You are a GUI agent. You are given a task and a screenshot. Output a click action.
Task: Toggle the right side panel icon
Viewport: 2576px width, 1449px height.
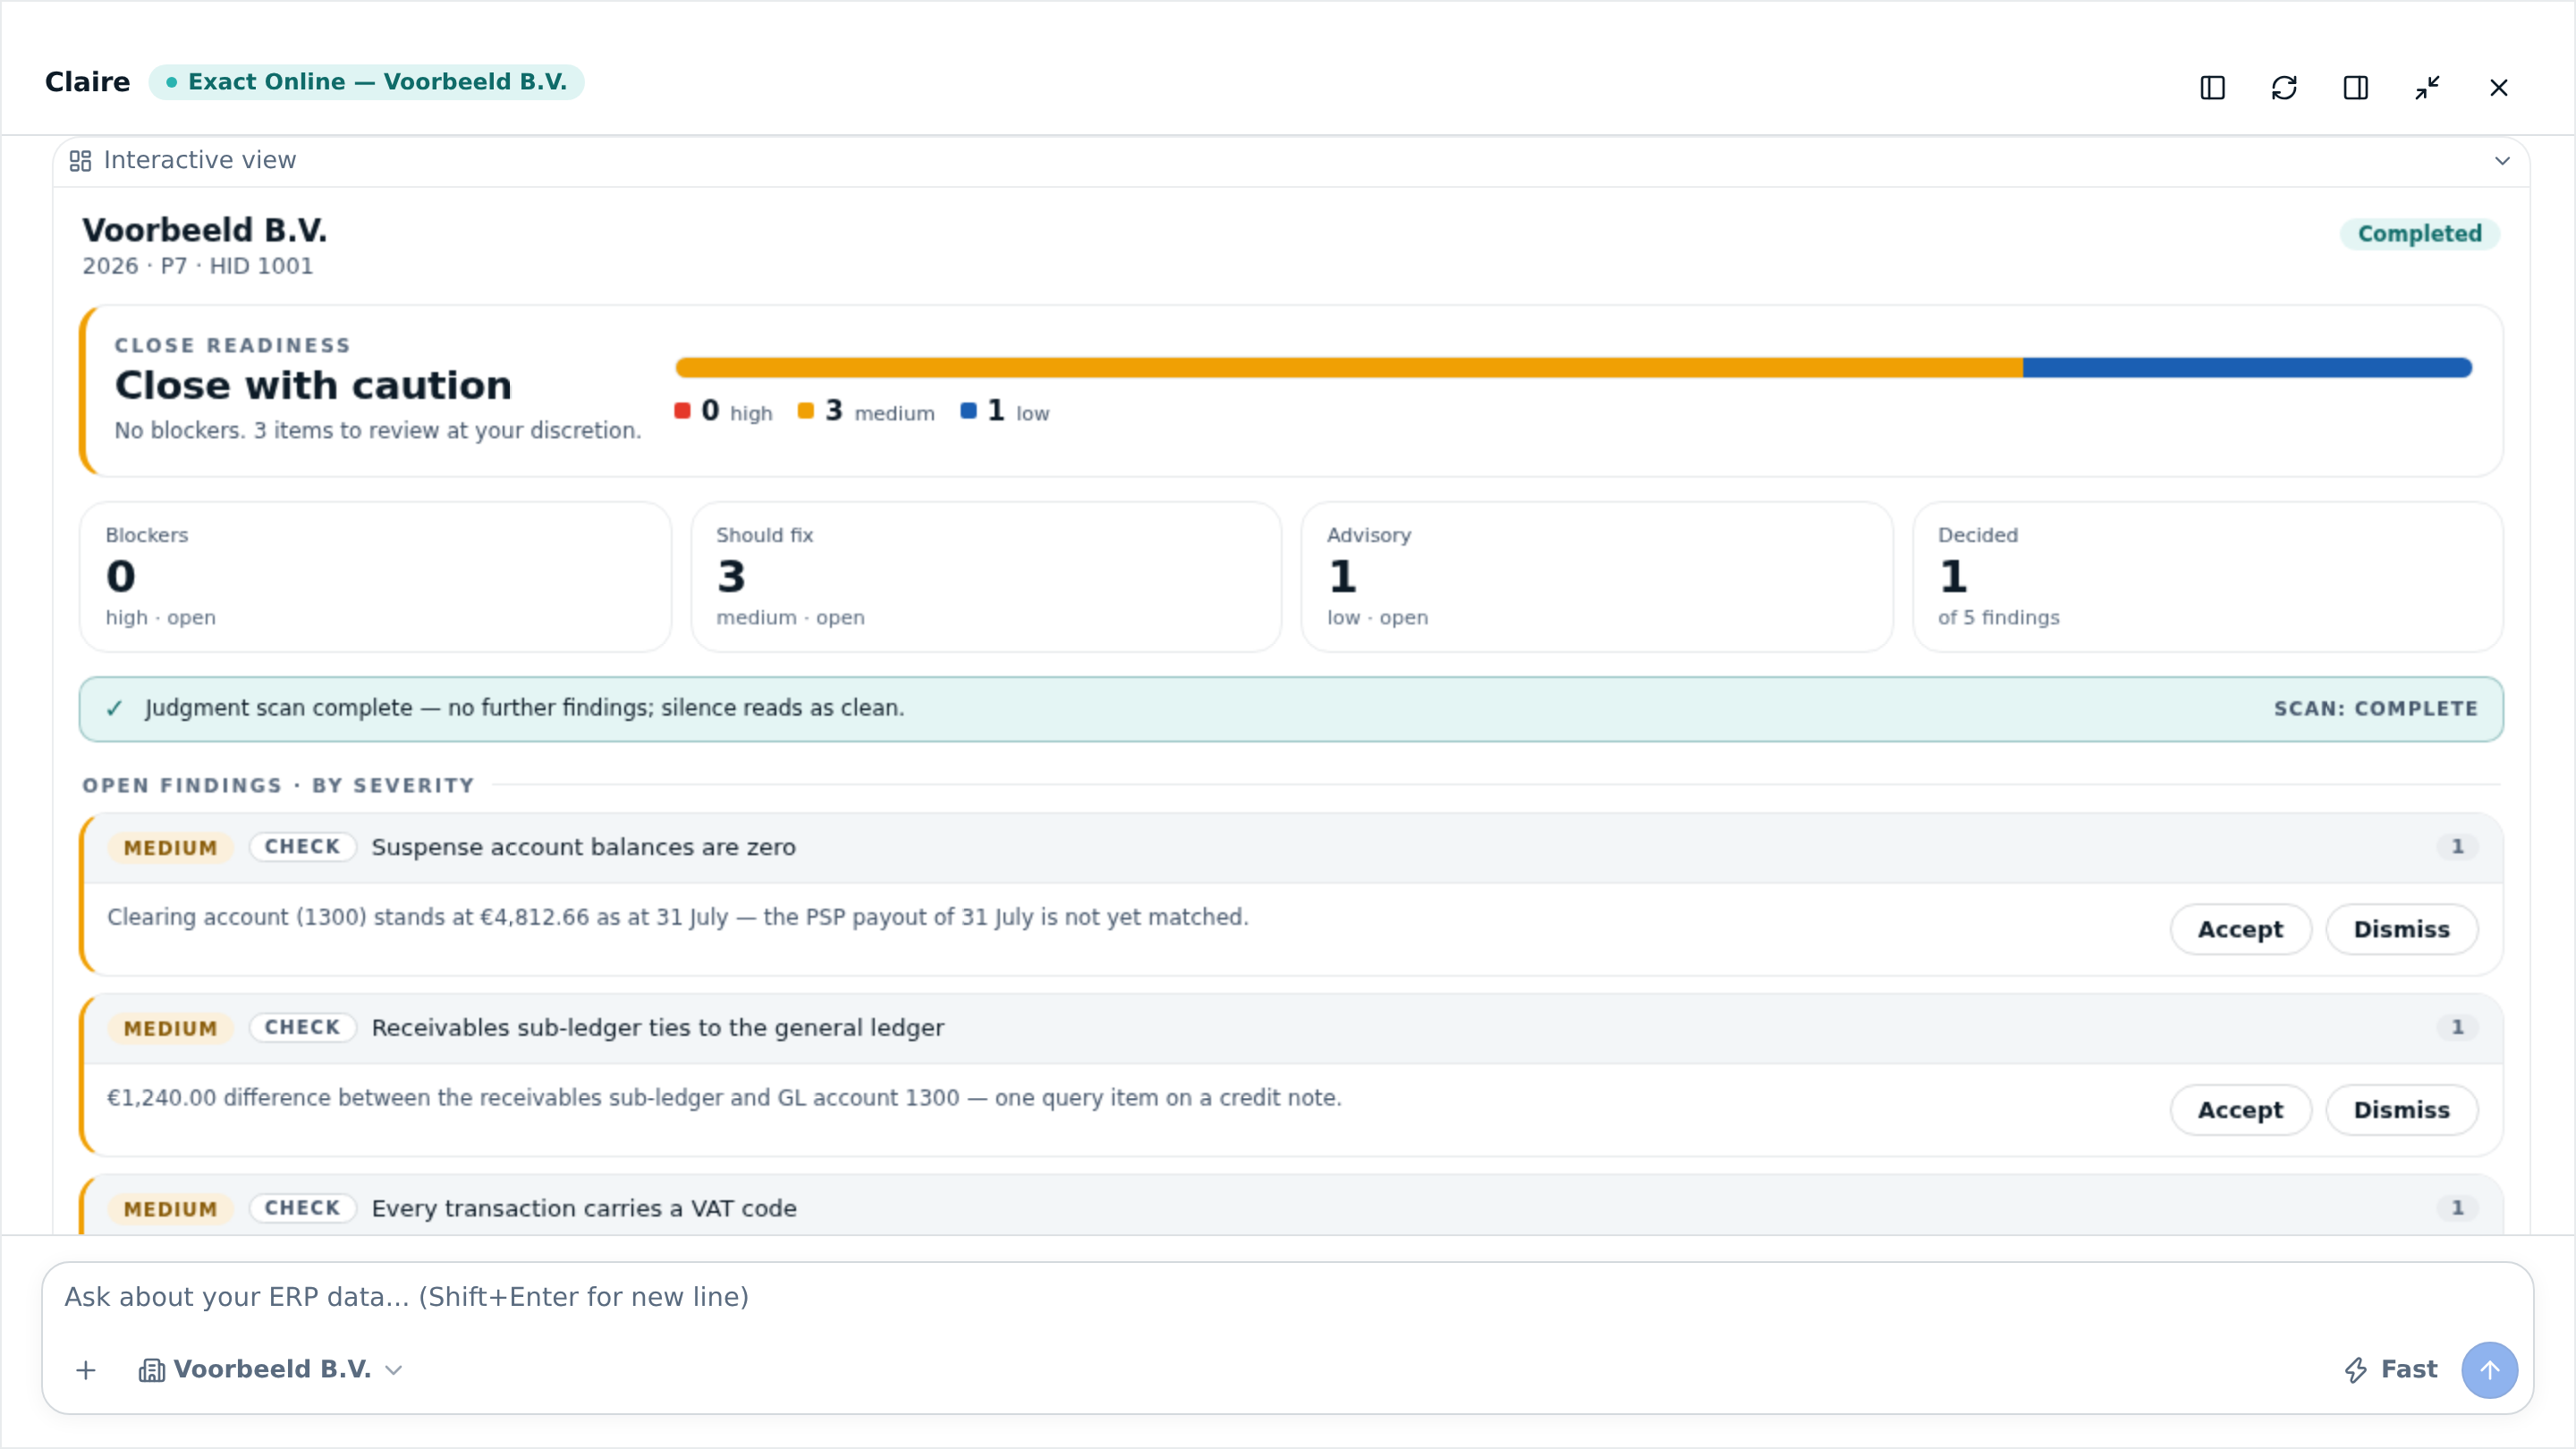click(x=2355, y=88)
